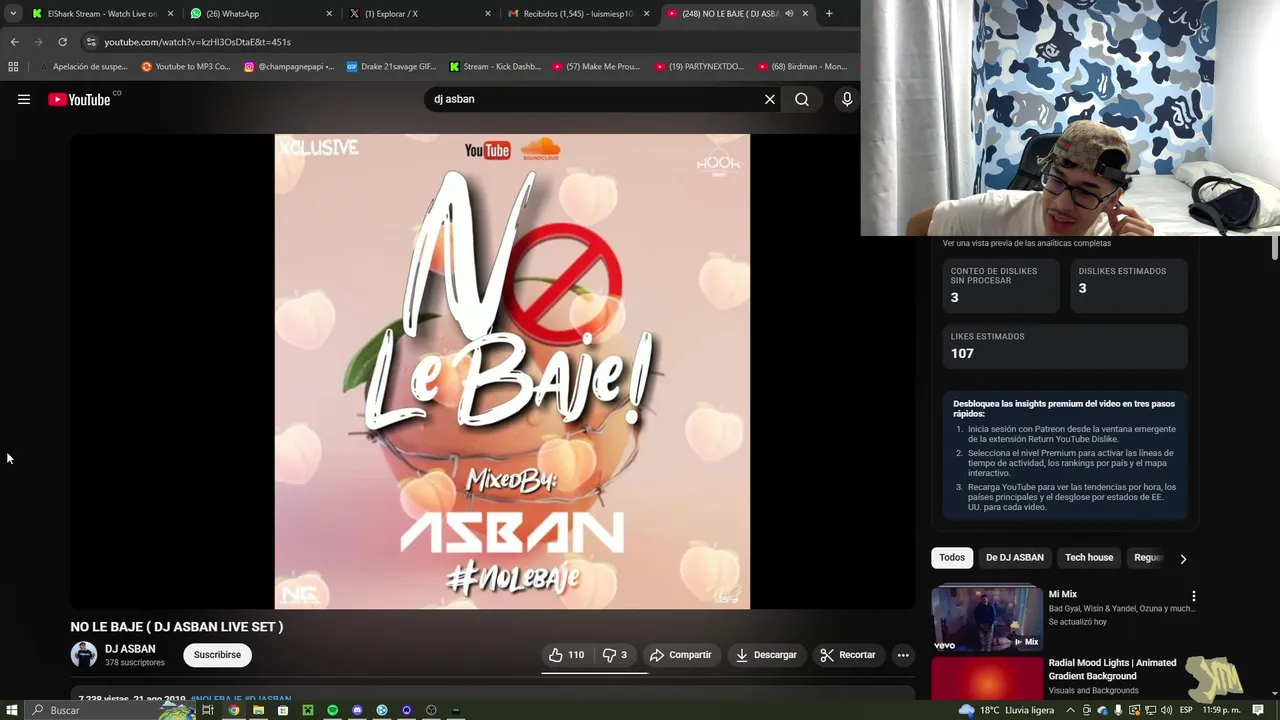Select the 'Tech house' filter chip
The image size is (1280, 720).
pyautogui.click(x=1089, y=558)
